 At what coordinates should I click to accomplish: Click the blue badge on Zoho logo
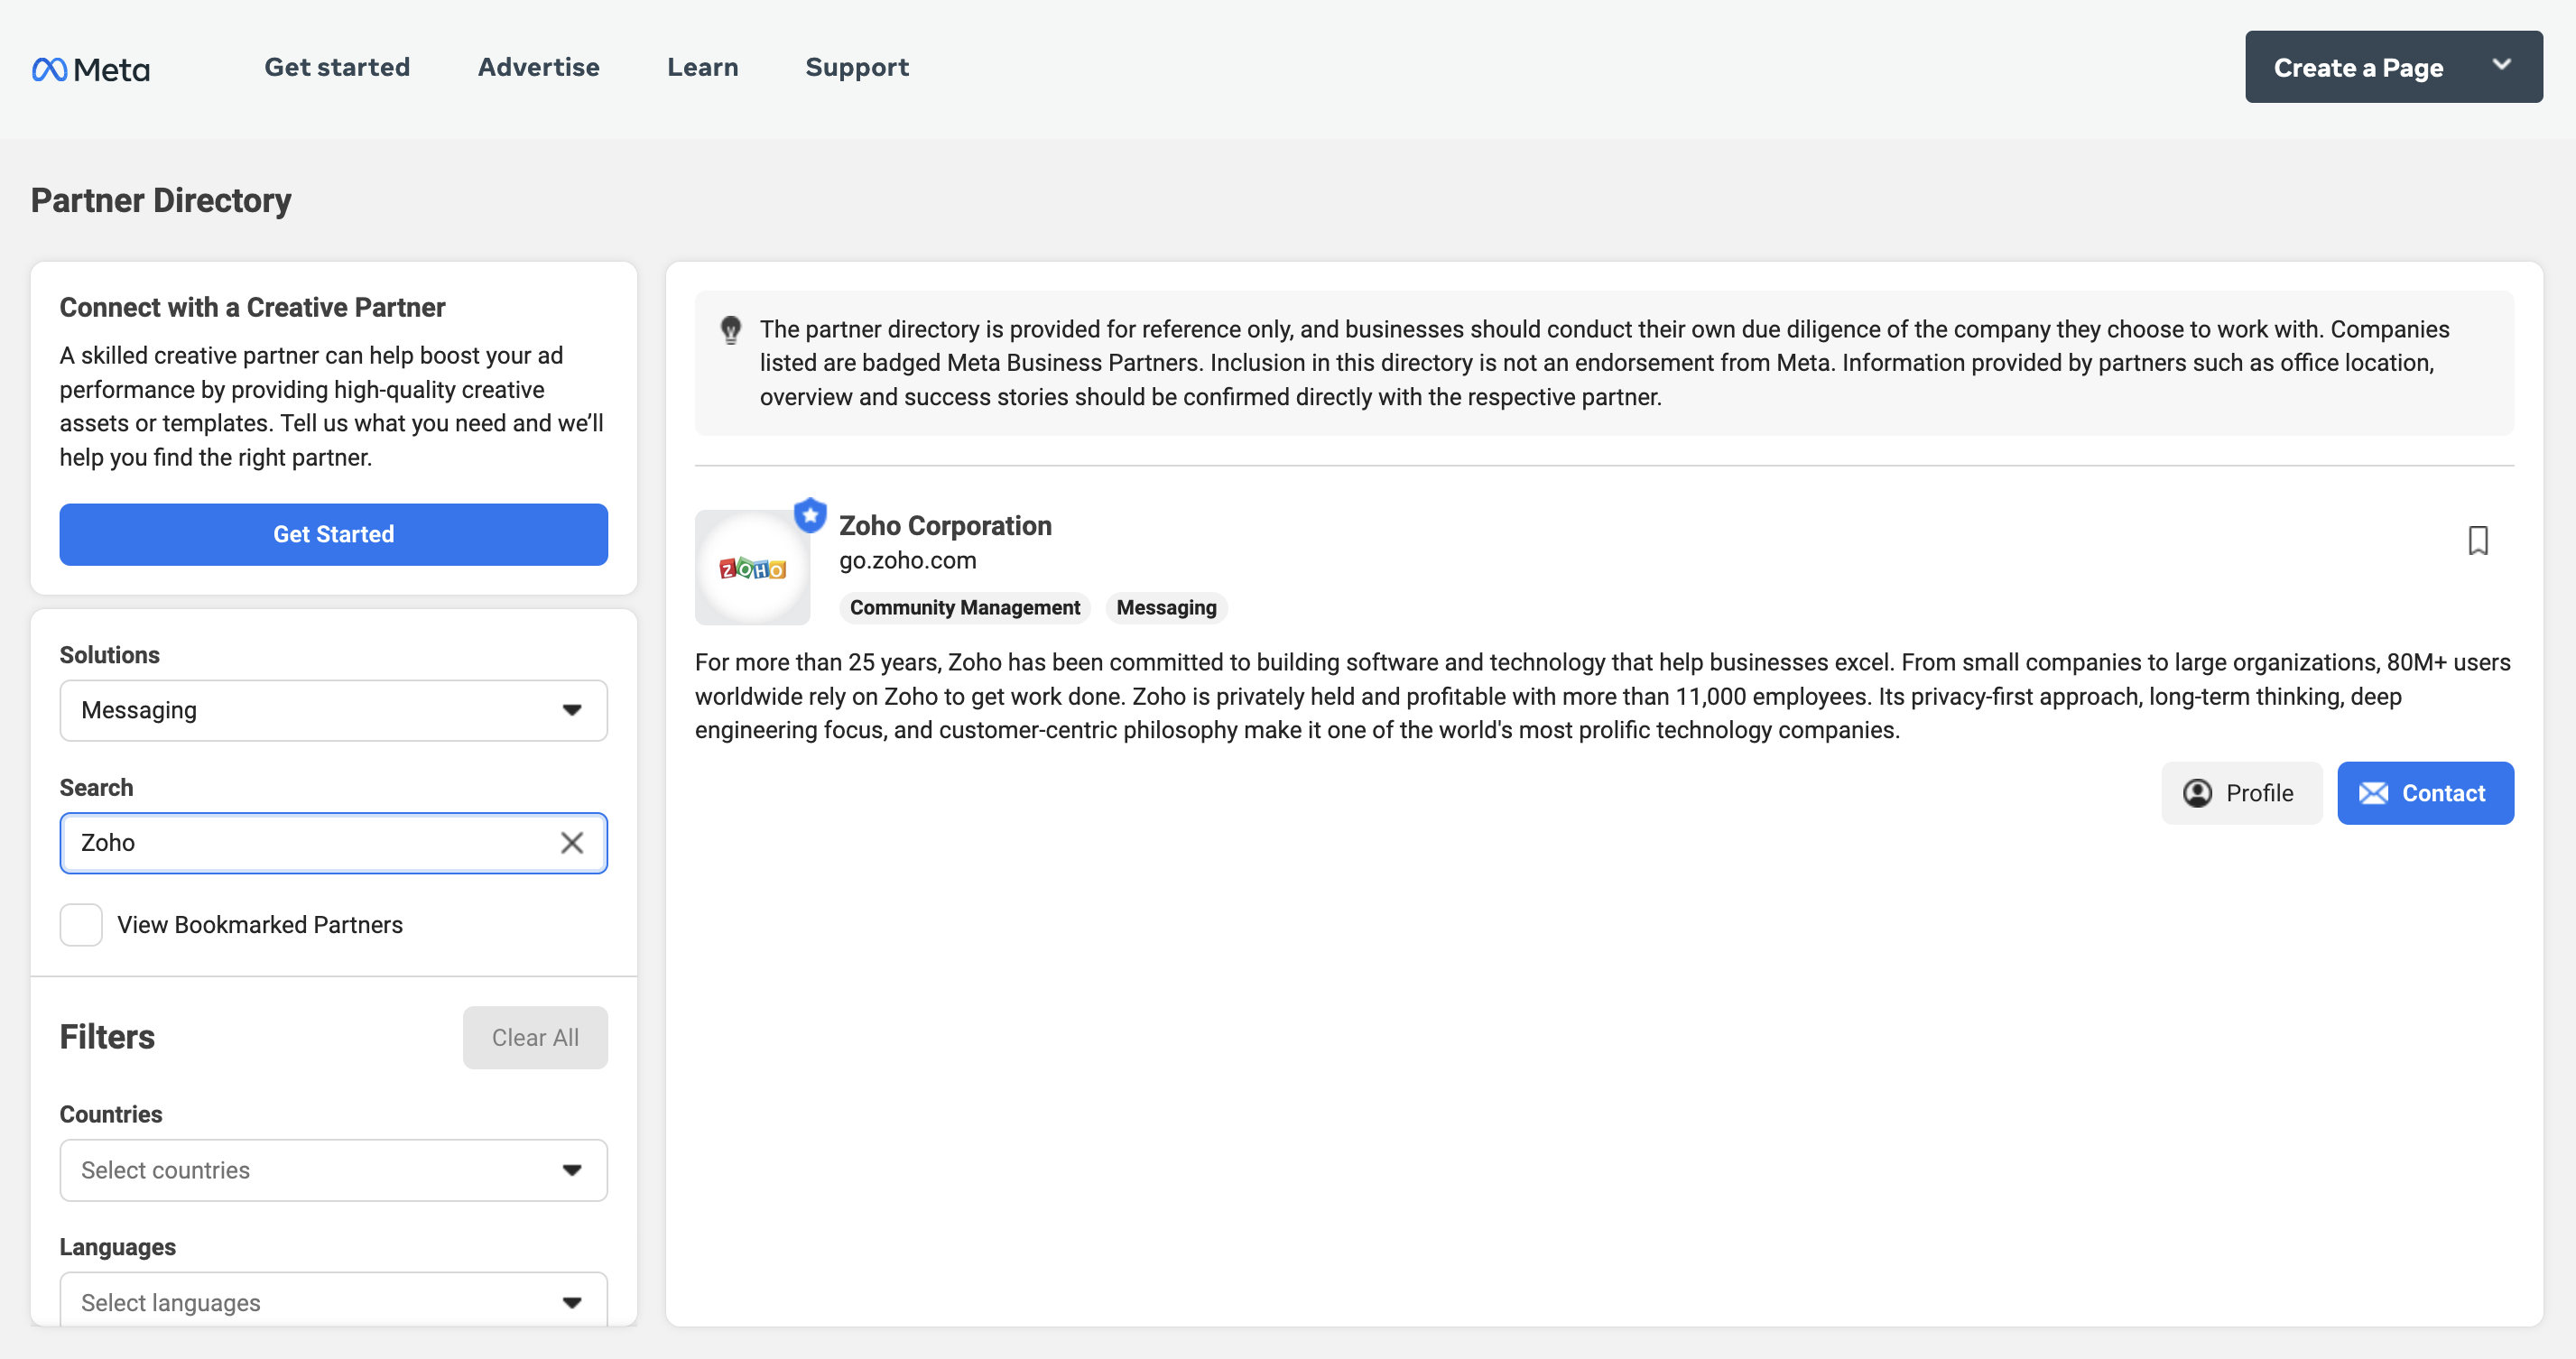(810, 515)
